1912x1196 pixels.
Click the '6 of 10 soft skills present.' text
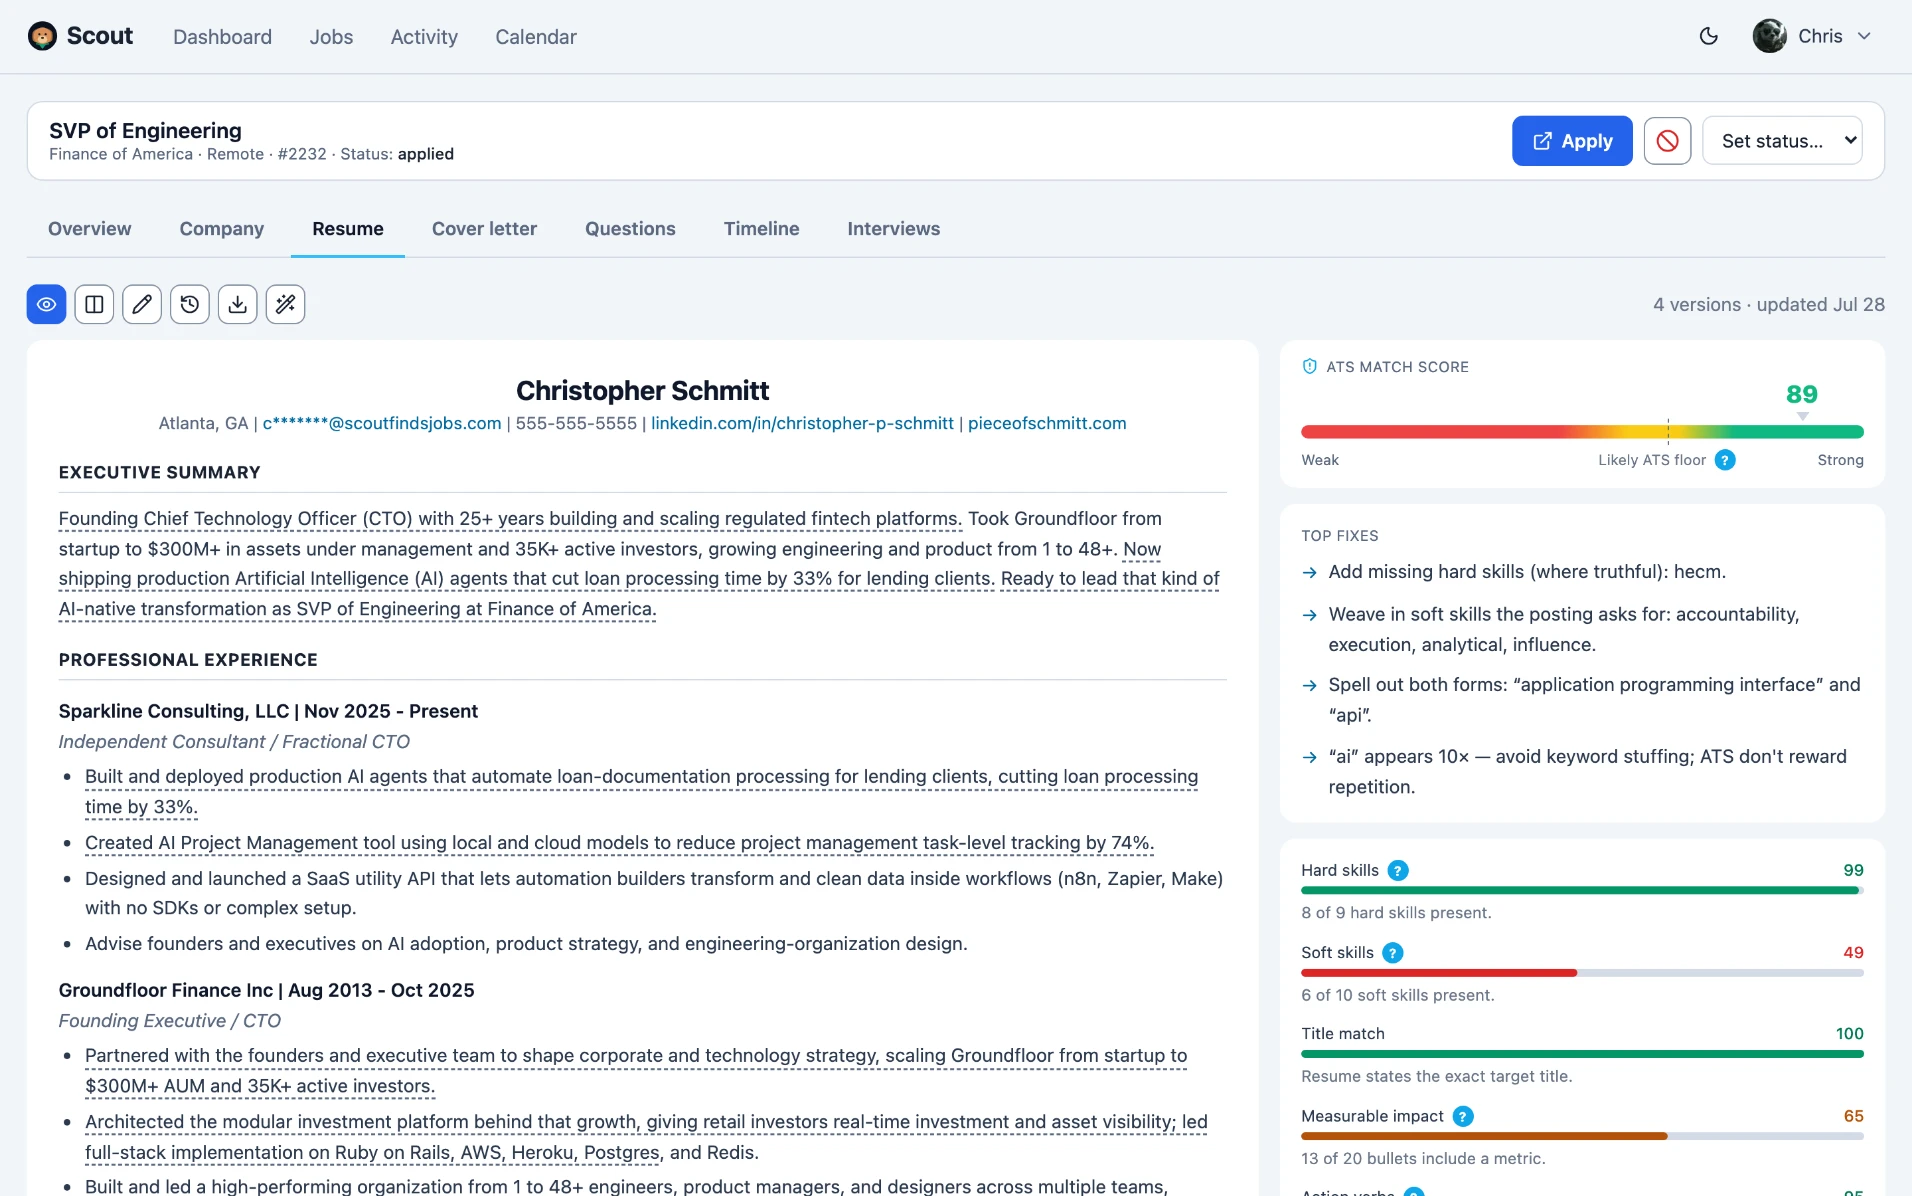(x=1398, y=995)
